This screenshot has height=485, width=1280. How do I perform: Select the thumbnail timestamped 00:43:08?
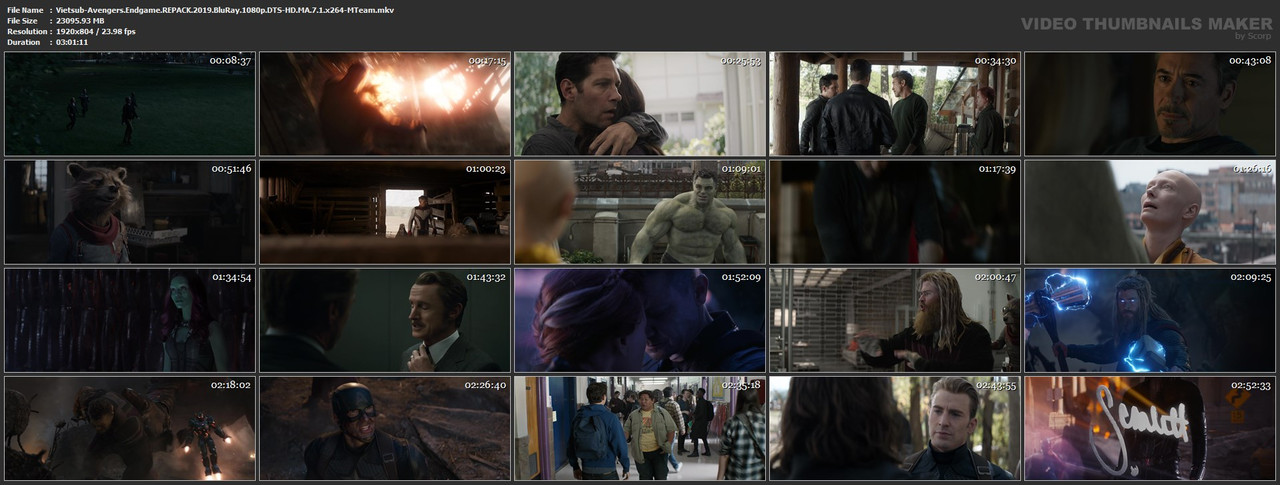(1150, 104)
